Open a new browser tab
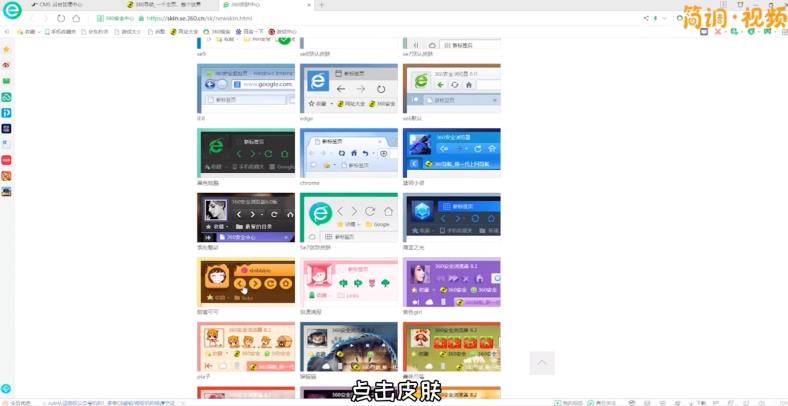Image resolution: width=788 pixels, height=406 pixels. (x=321, y=5)
